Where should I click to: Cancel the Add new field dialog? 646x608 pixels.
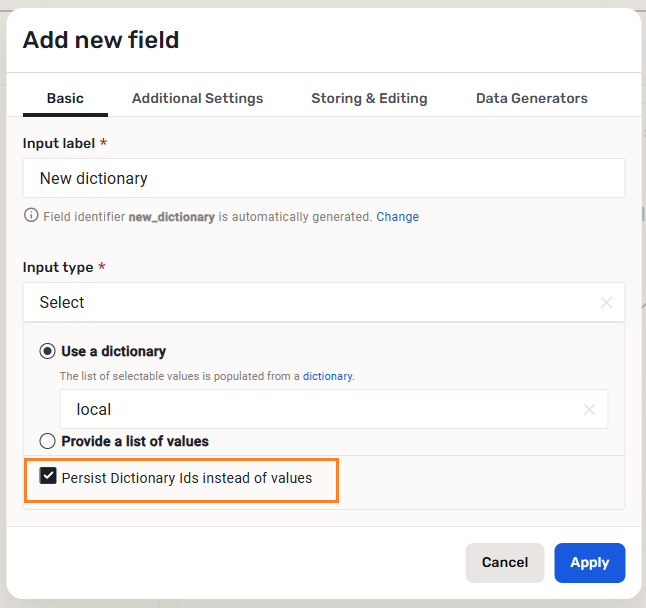point(504,562)
